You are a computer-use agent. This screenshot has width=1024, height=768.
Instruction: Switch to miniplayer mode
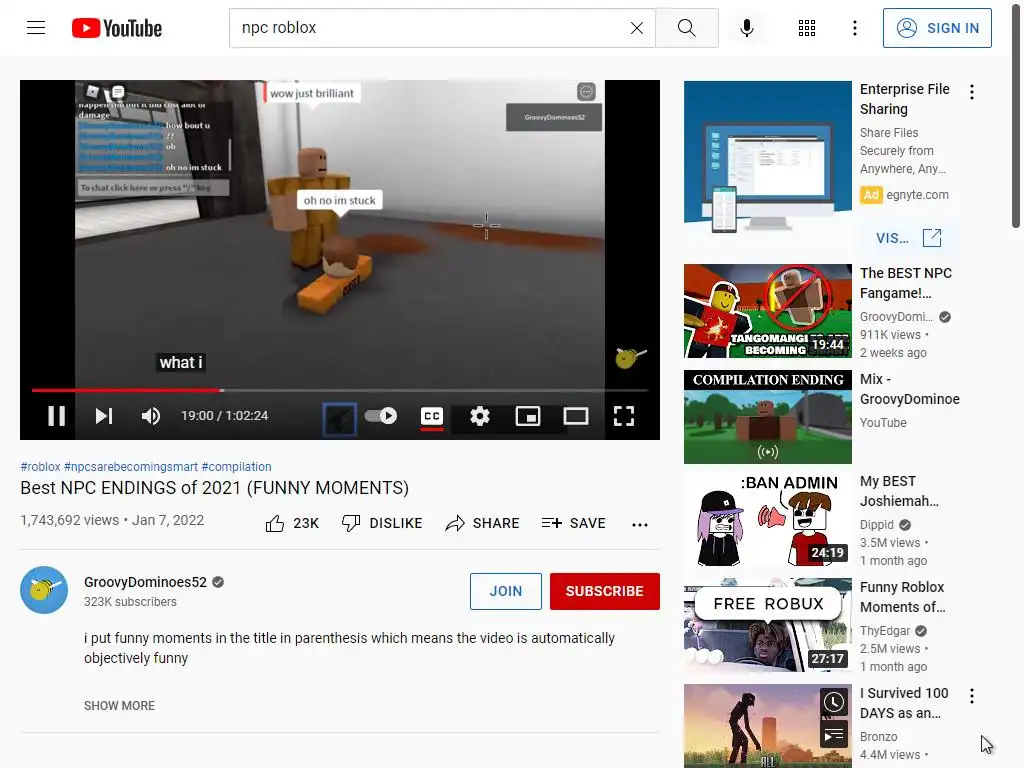point(528,416)
